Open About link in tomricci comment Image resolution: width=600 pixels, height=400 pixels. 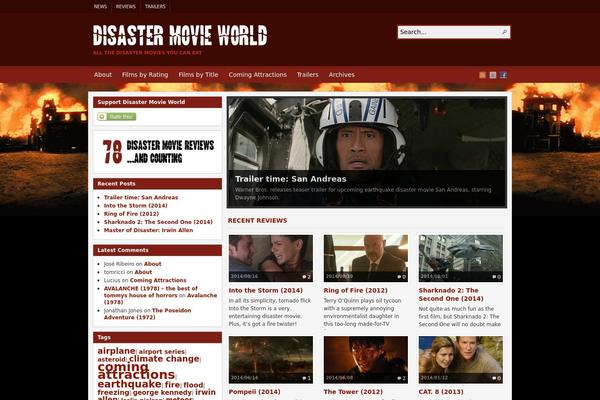(143, 272)
